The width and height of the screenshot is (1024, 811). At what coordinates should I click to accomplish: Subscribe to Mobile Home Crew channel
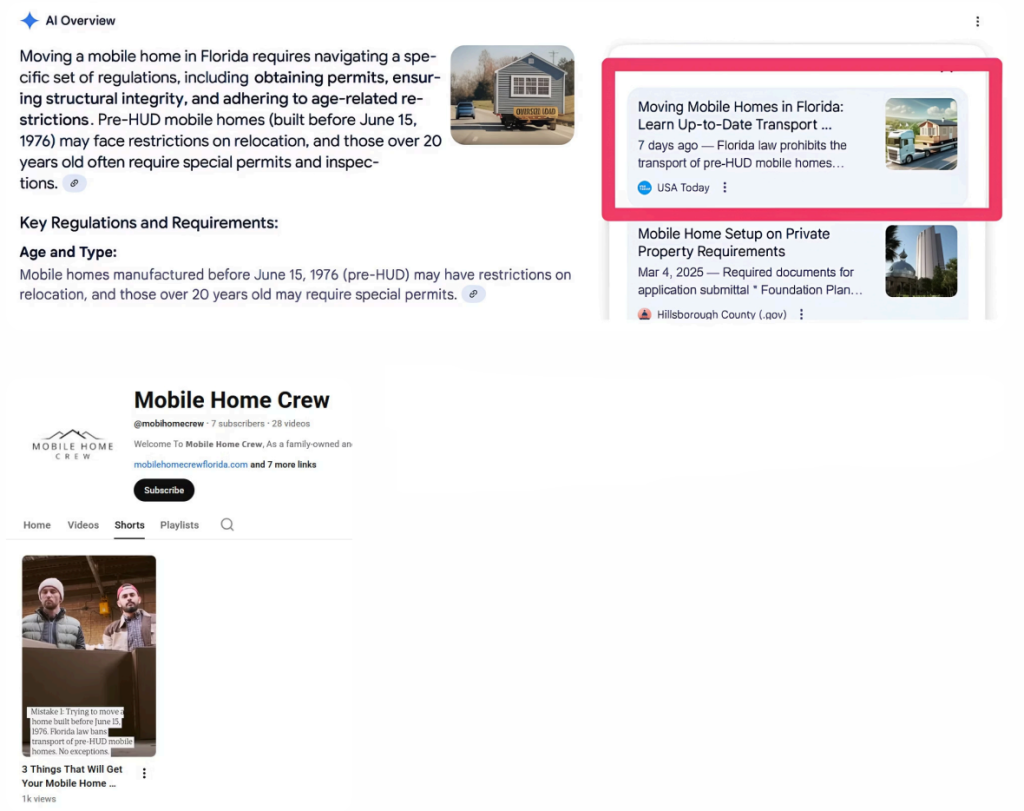pyautogui.click(x=164, y=490)
